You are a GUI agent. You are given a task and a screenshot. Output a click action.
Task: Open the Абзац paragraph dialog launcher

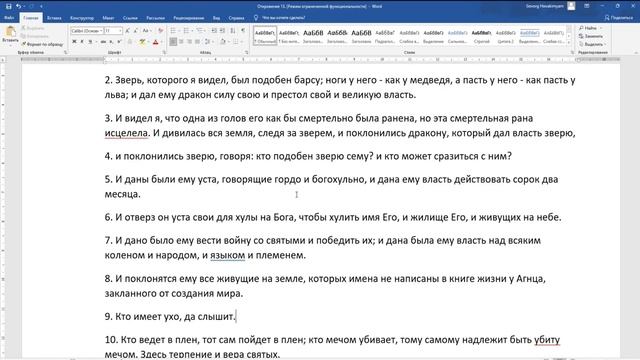[x=247, y=52]
